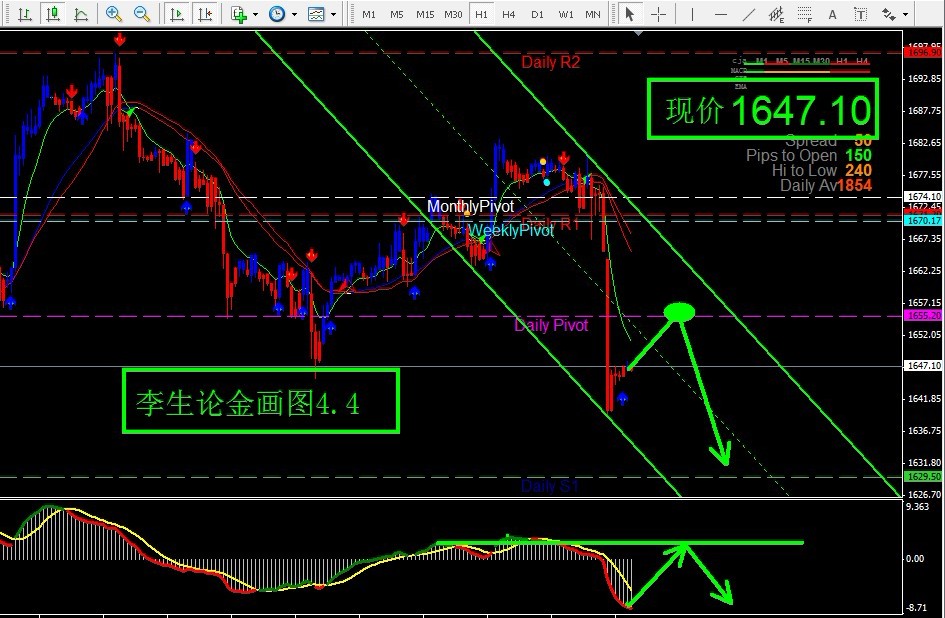Image resolution: width=945 pixels, height=618 pixels.
Task: Click the green ellipse on chart
Action: 680,312
